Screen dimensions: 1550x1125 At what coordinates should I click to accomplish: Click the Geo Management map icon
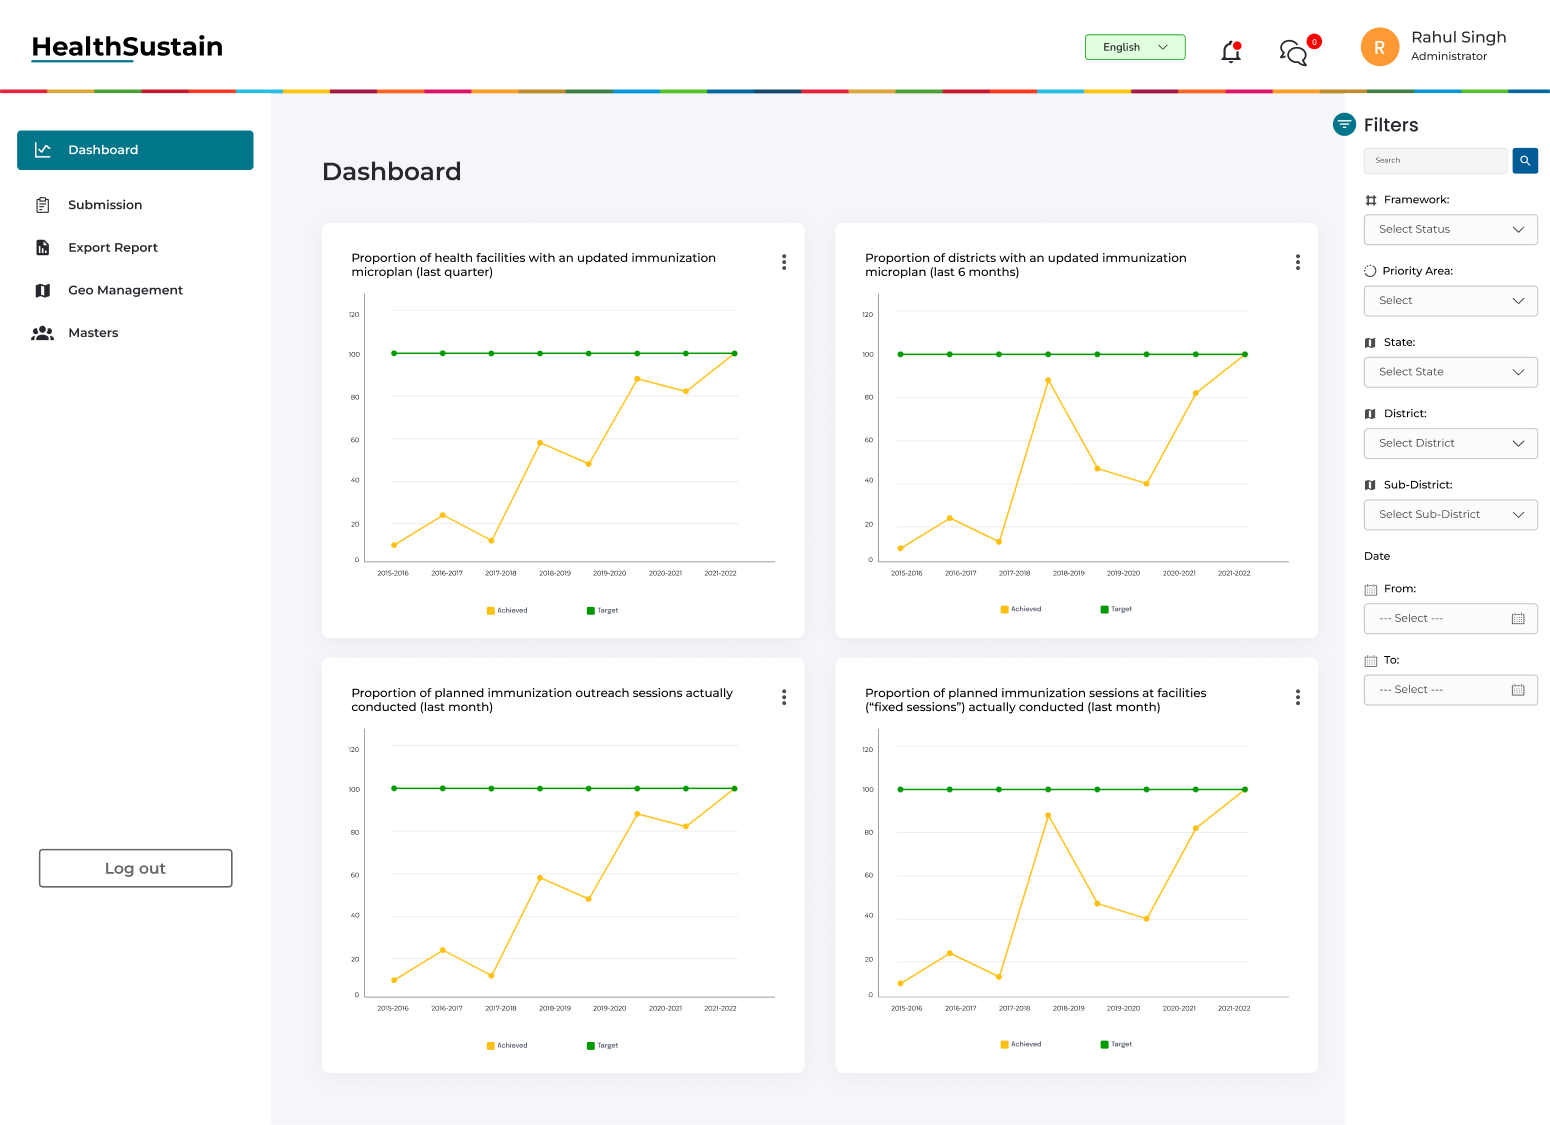43,290
